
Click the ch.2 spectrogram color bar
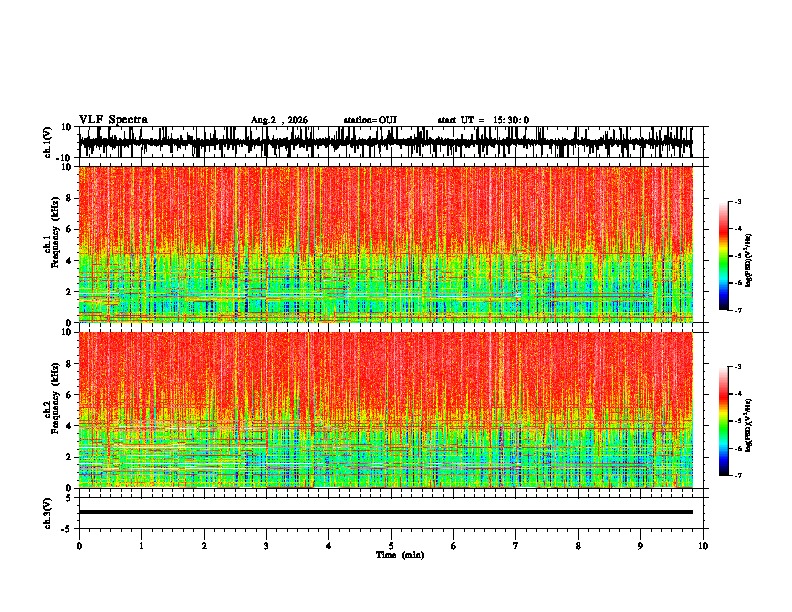[724, 421]
